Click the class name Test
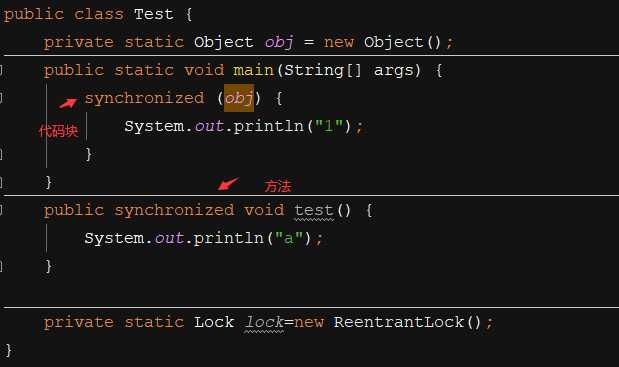The height and width of the screenshot is (367, 619). pyautogui.click(x=154, y=14)
